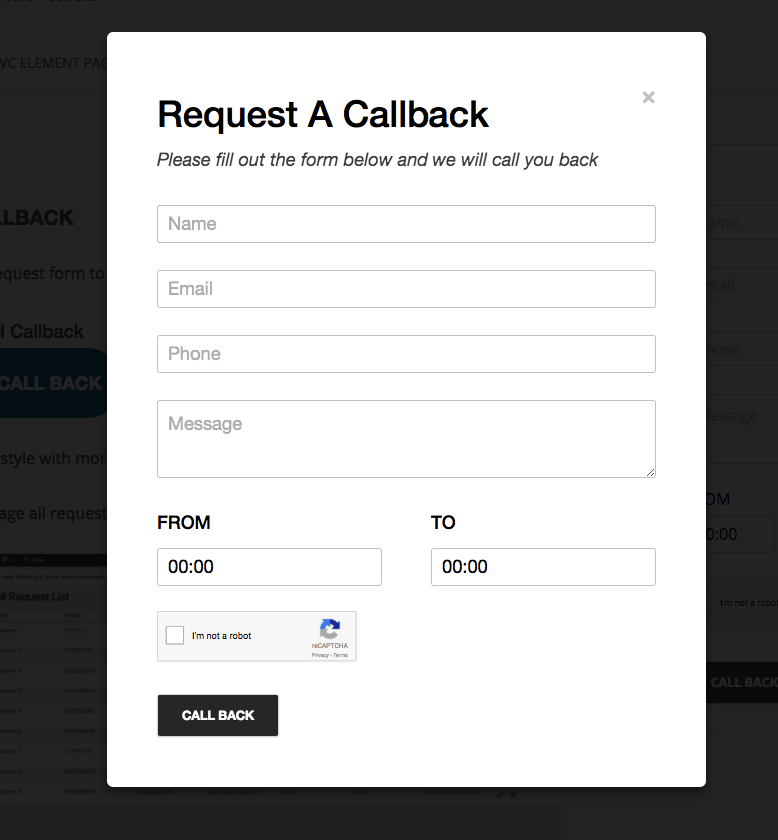
Task: Grab the Message box resize handle
Action: (650, 472)
